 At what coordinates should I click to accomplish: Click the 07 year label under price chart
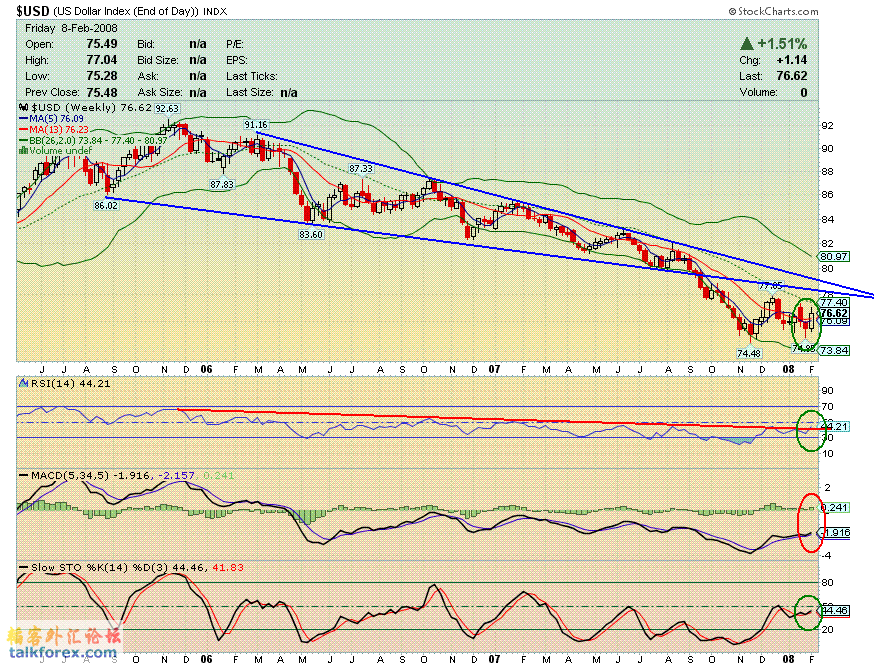click(x=494, y=369)
